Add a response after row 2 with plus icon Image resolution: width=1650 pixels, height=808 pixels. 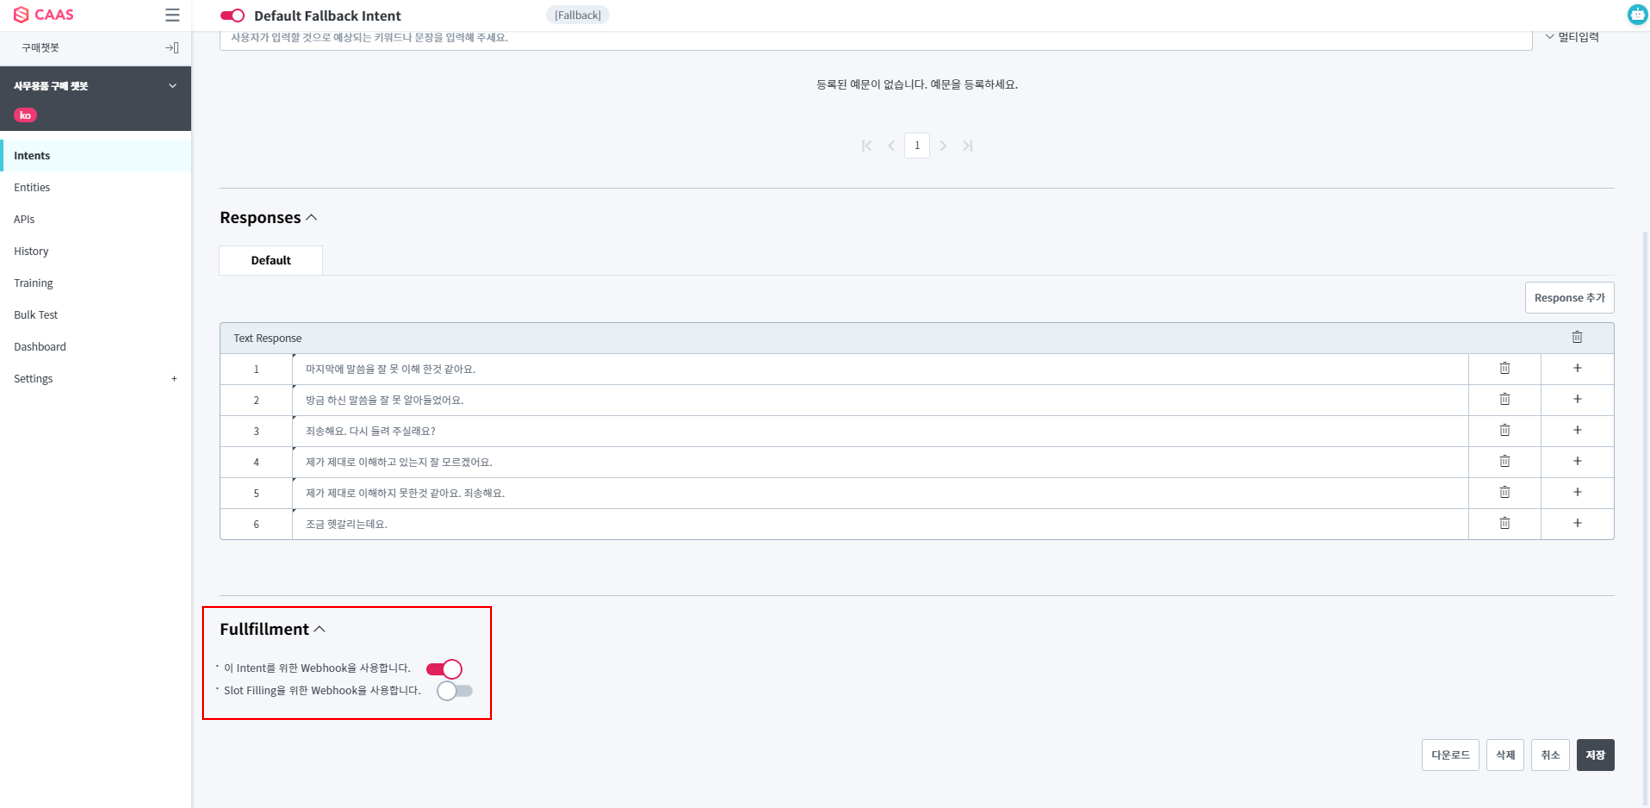click(1577, 400)
